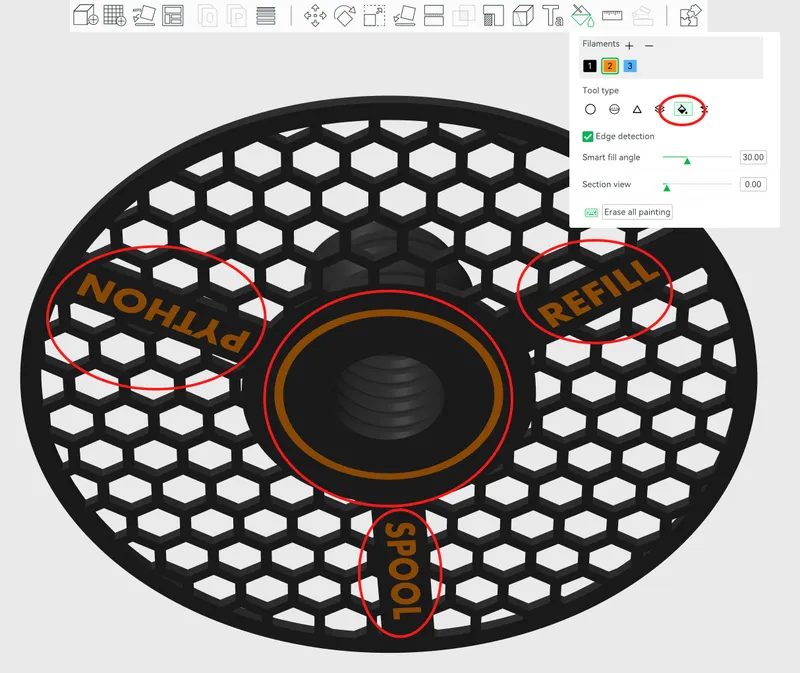Select the Cut tool
The height and width of the screenshot is (673, 800).
(434, 15)
